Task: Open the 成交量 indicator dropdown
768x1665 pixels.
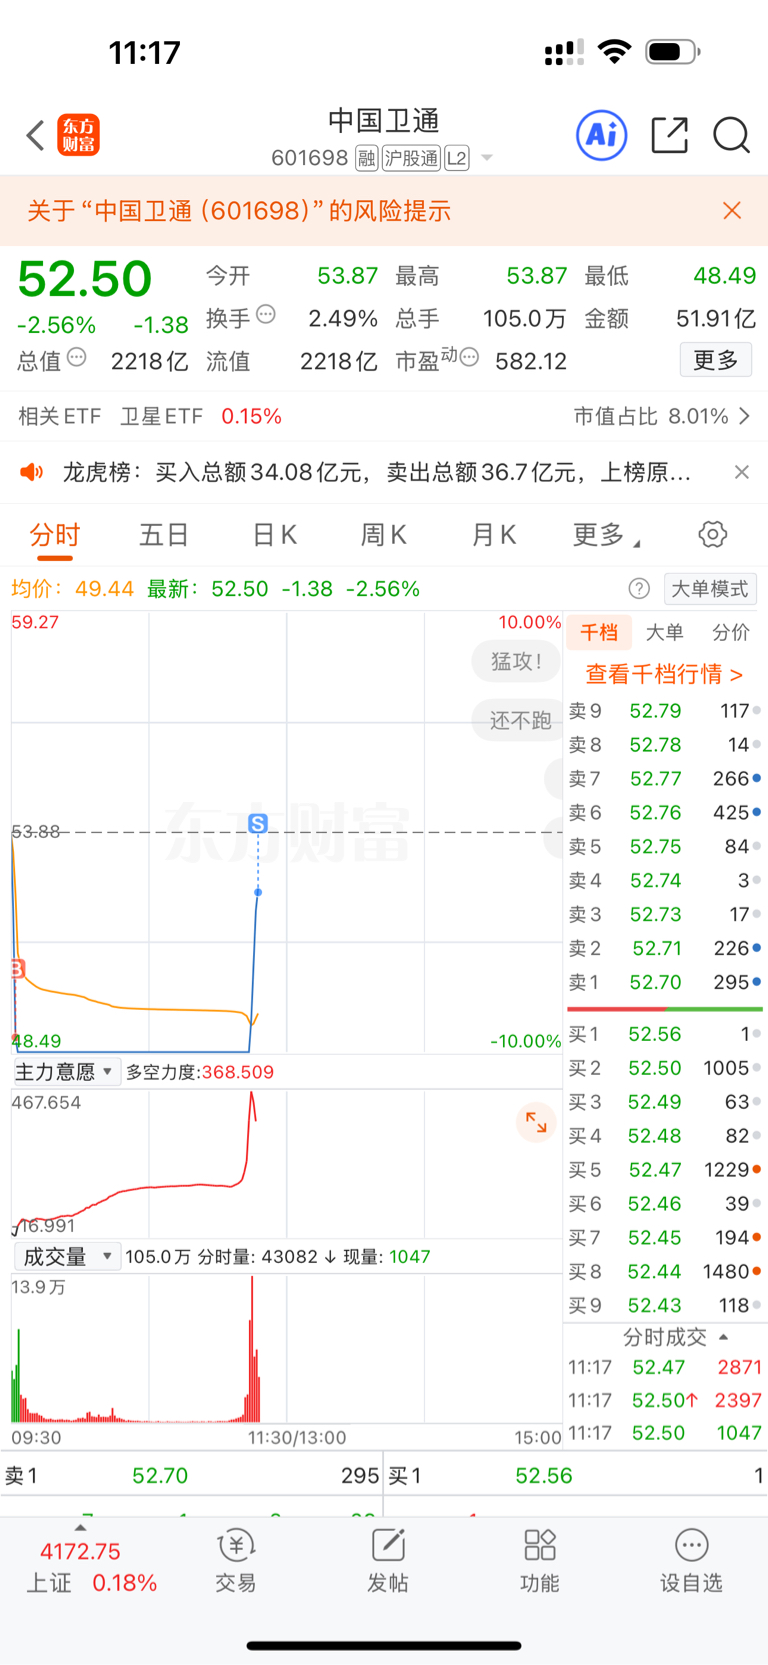Action: (66, 1257)
